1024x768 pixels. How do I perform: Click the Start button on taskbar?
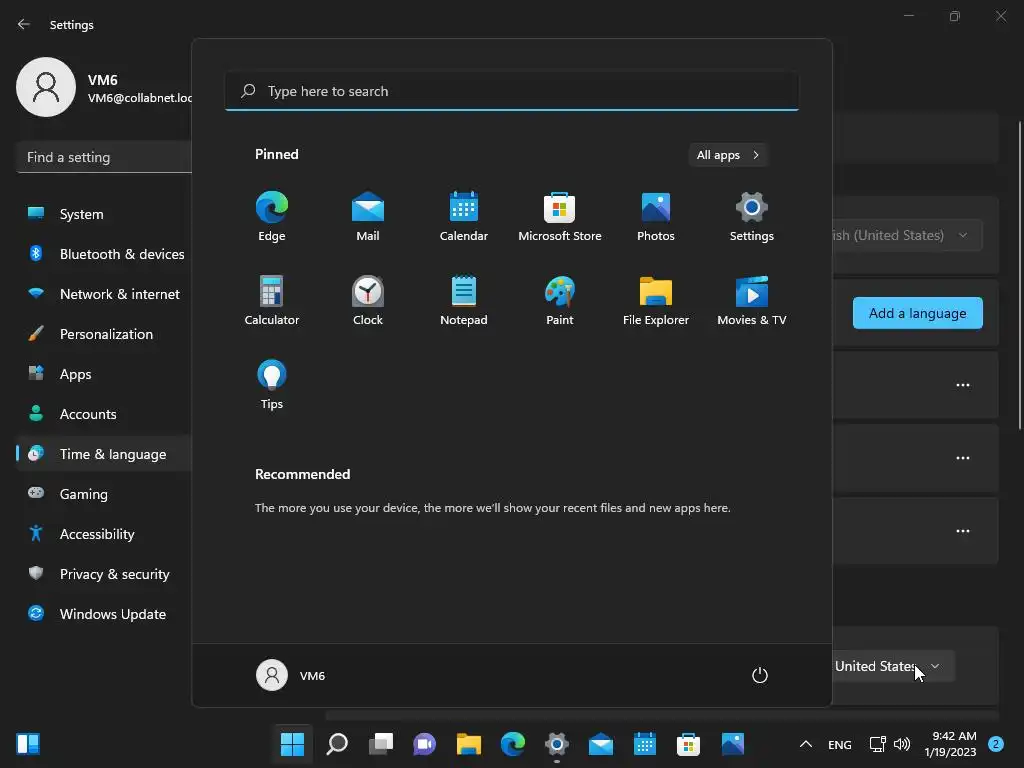292,744
